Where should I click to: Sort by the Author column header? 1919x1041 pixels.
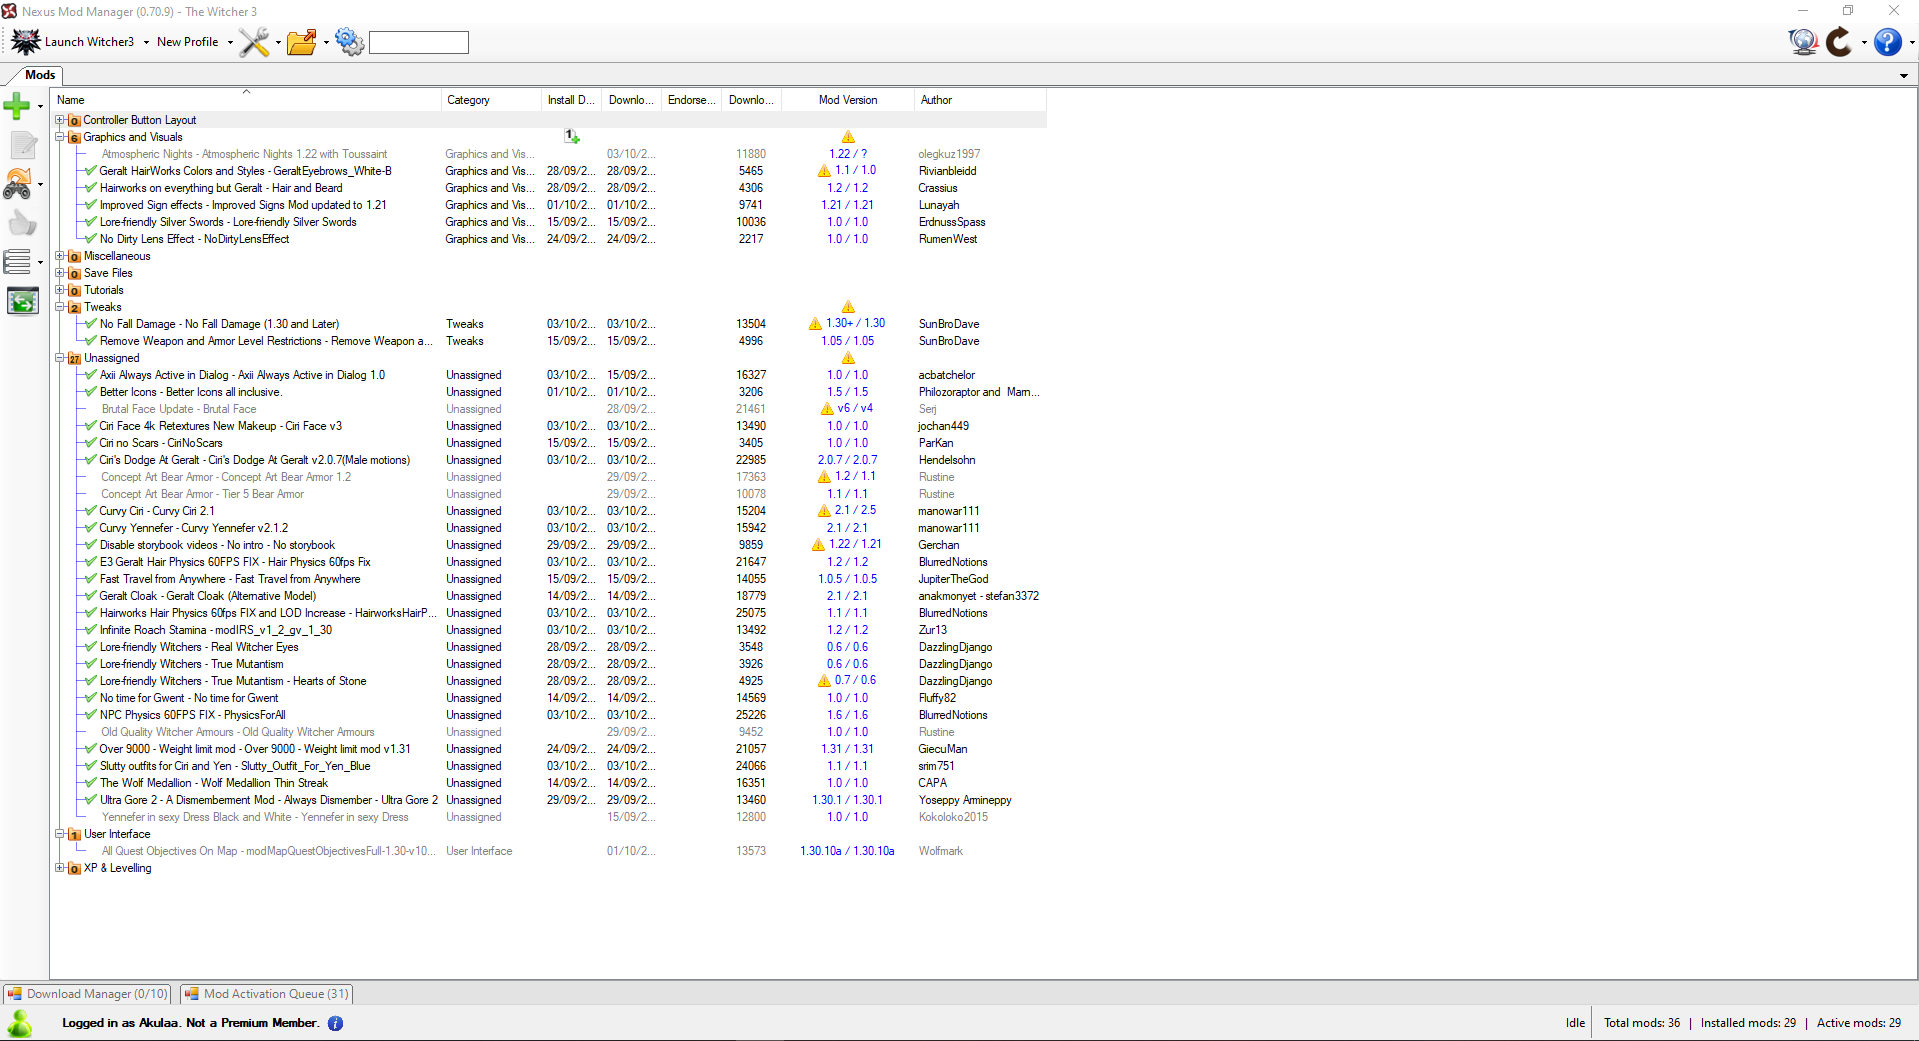(980, 100)
